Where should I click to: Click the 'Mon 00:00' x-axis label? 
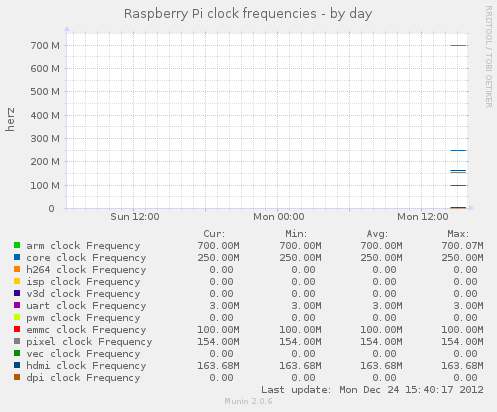279,217
